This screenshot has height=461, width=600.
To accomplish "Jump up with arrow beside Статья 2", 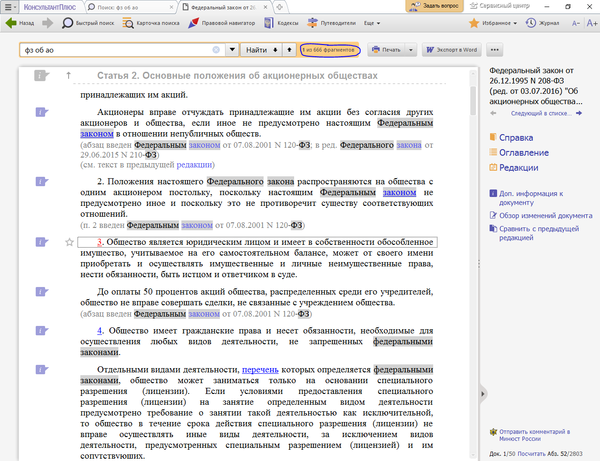I will tap(68, 75).
